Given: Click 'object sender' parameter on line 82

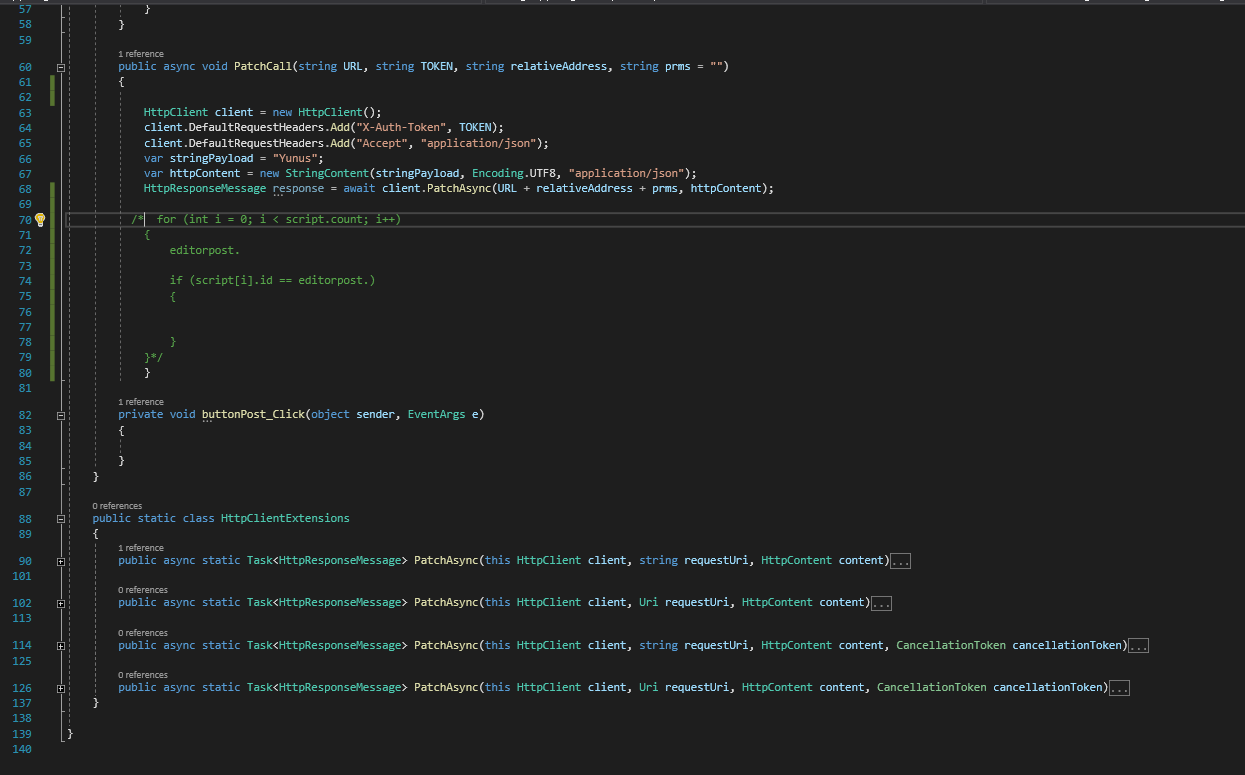Looking at the screenshot, I should tap(353, 415).
